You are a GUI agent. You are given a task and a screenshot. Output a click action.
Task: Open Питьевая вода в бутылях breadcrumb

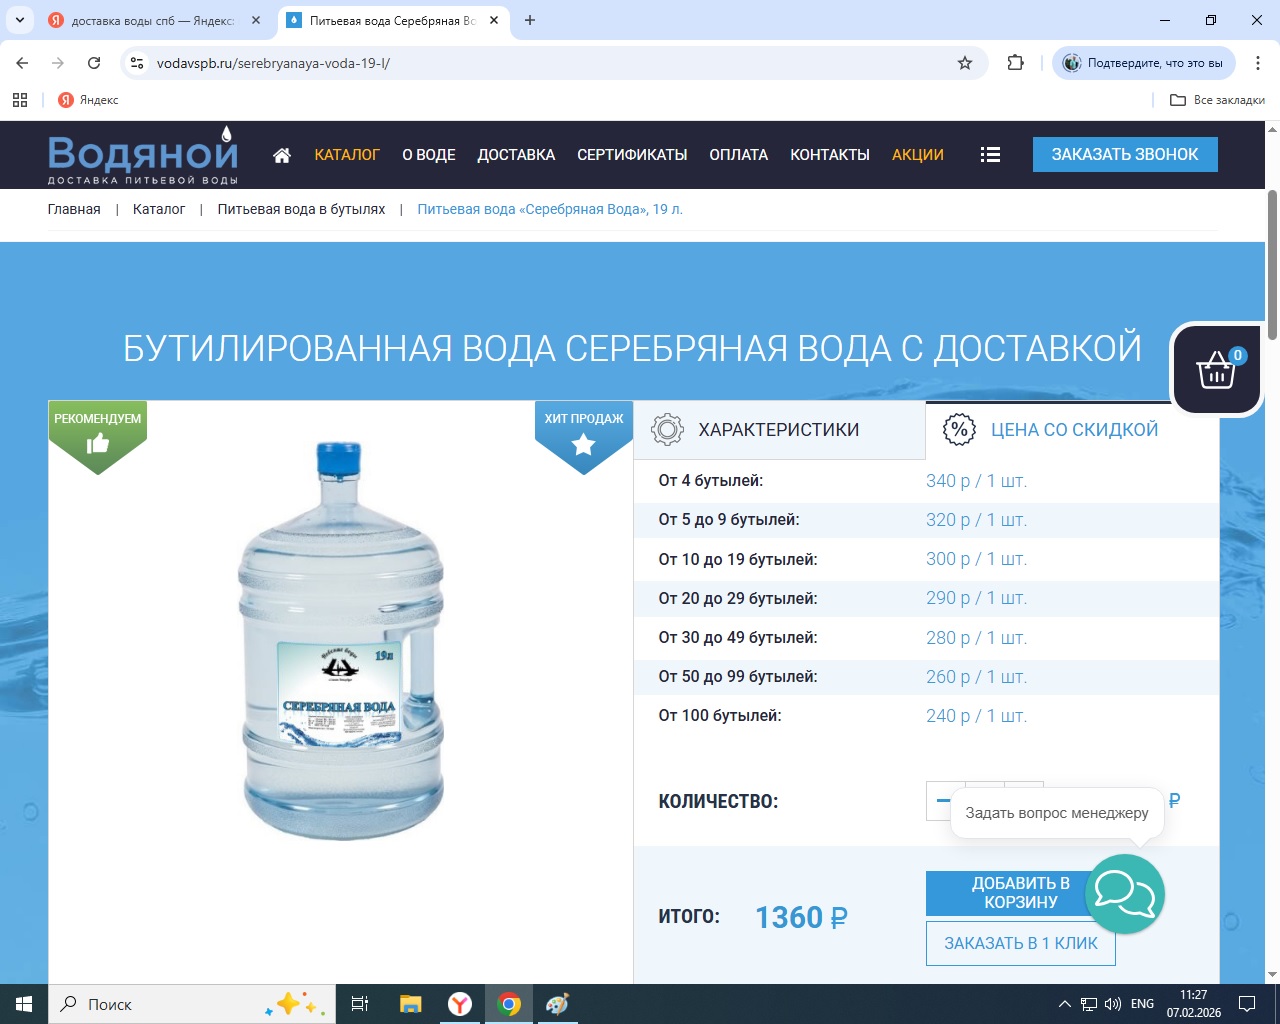(x=301, y=209)
